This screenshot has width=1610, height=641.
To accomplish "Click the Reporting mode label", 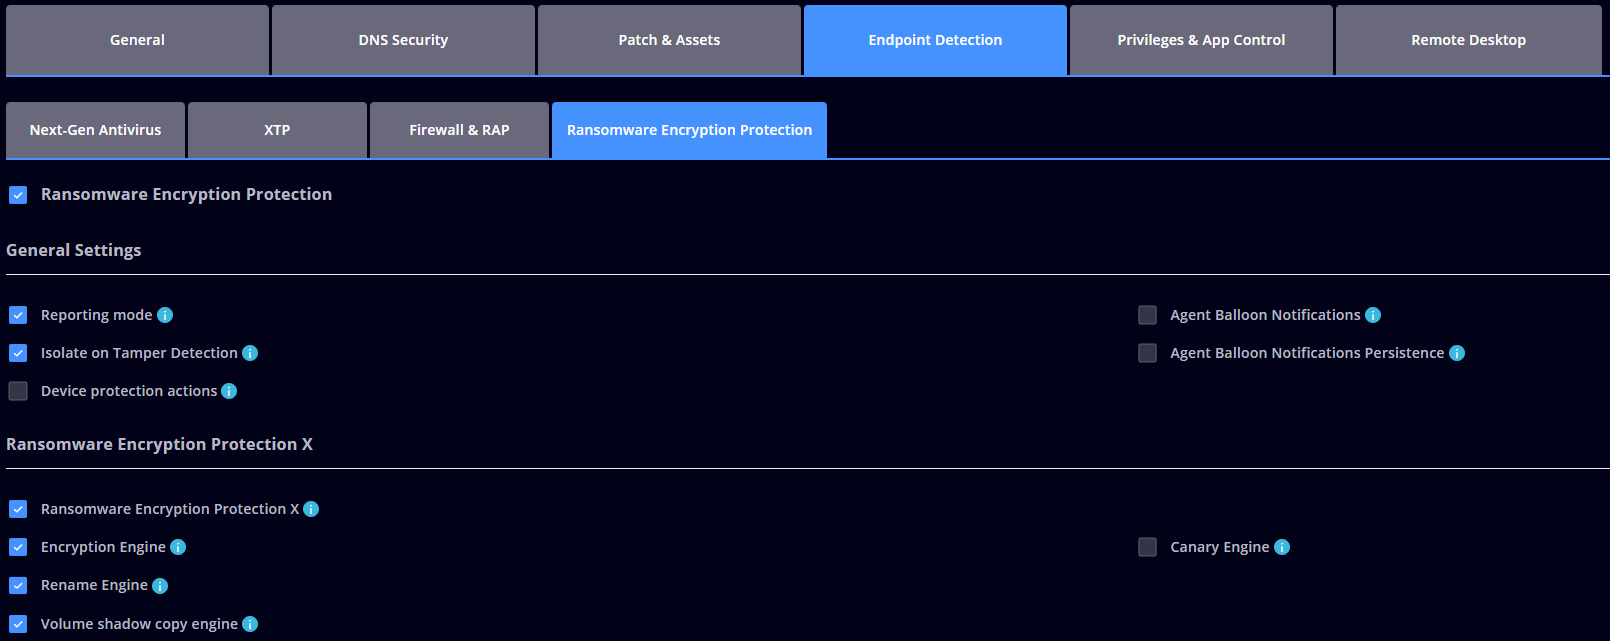I will [96, 315].
